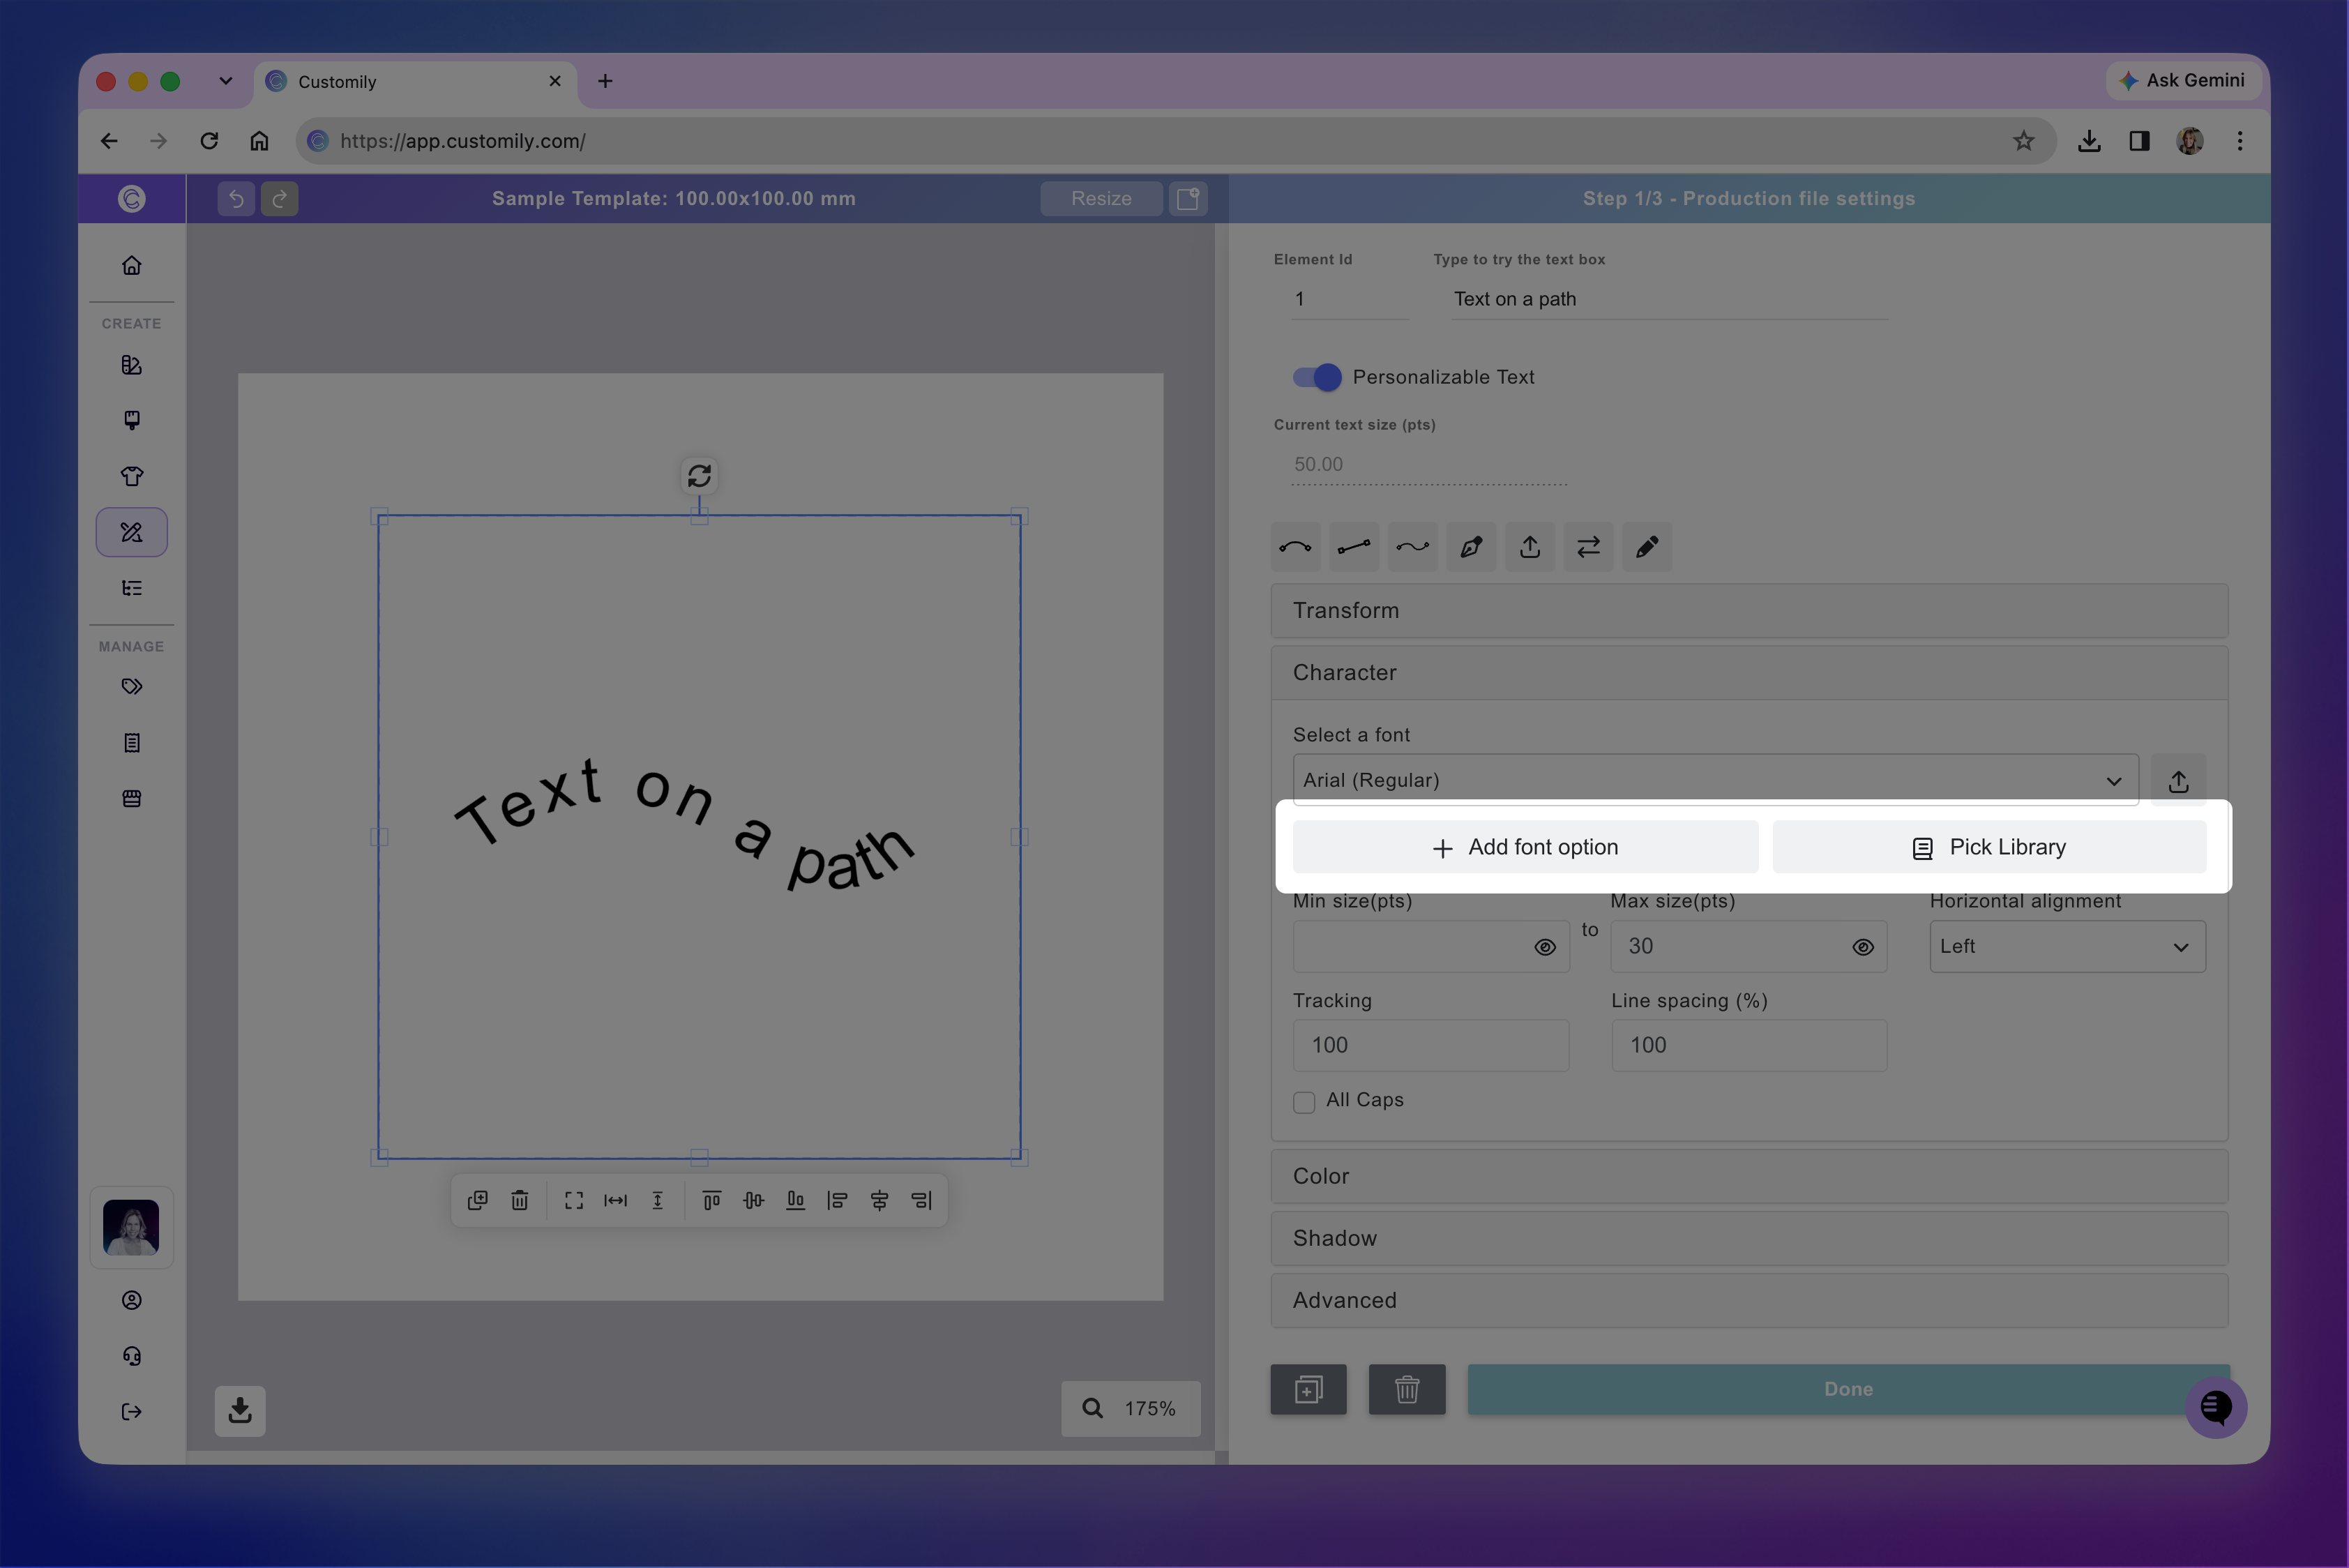Click the fit-to-canvas brackets icon
This screenshot has height=1568, width=2349.
(x=574, y=1200)
